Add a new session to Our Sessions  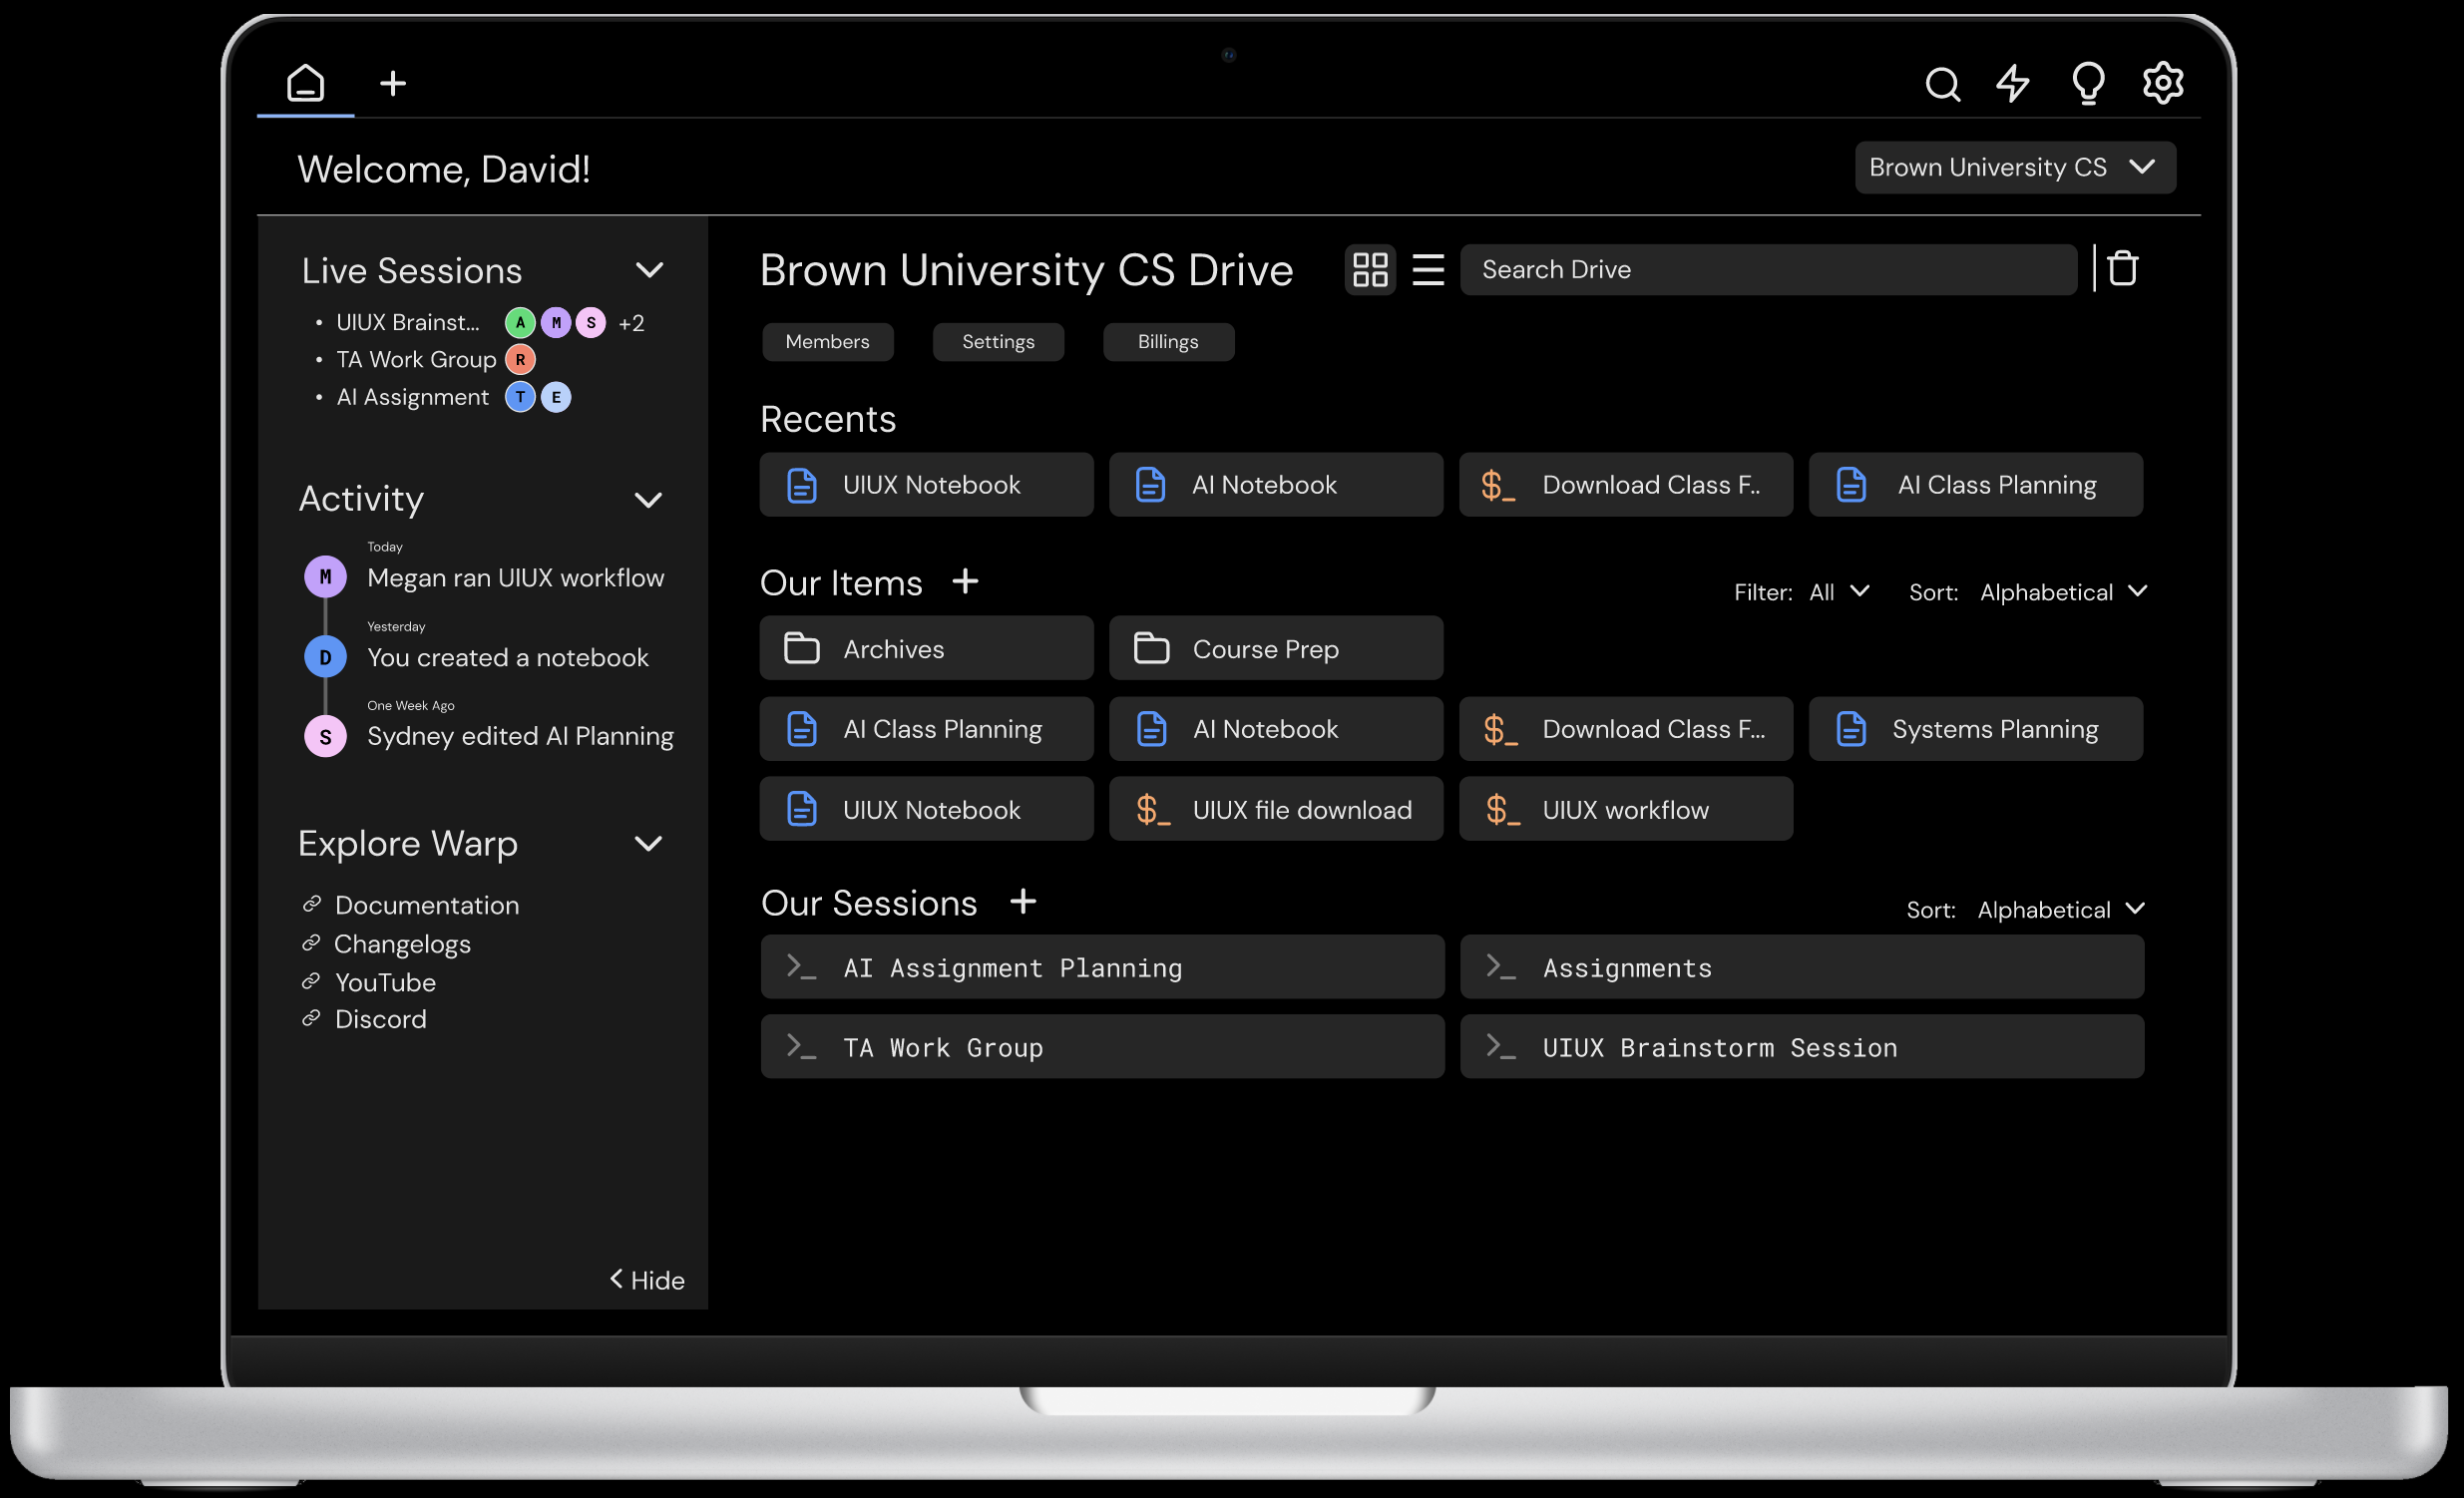[x=1022, y=901]
